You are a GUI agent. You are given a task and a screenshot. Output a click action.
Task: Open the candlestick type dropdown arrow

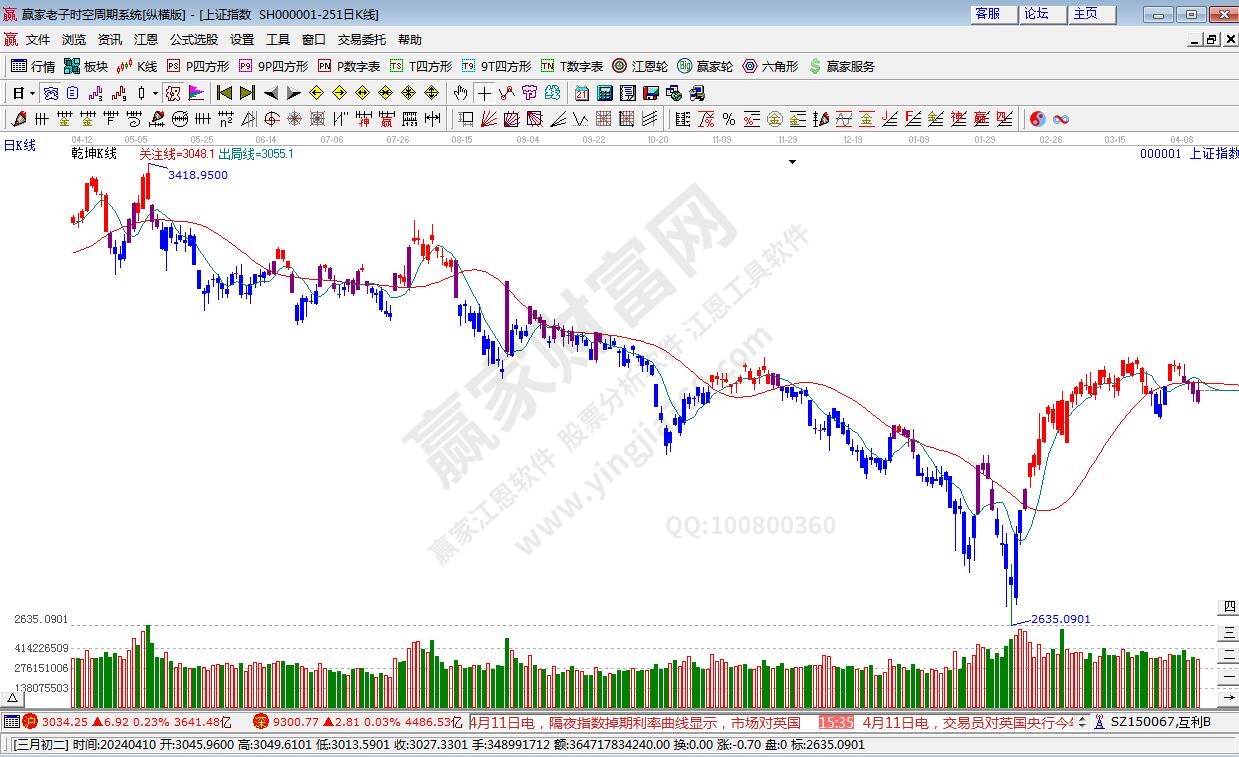coord(155,93)
